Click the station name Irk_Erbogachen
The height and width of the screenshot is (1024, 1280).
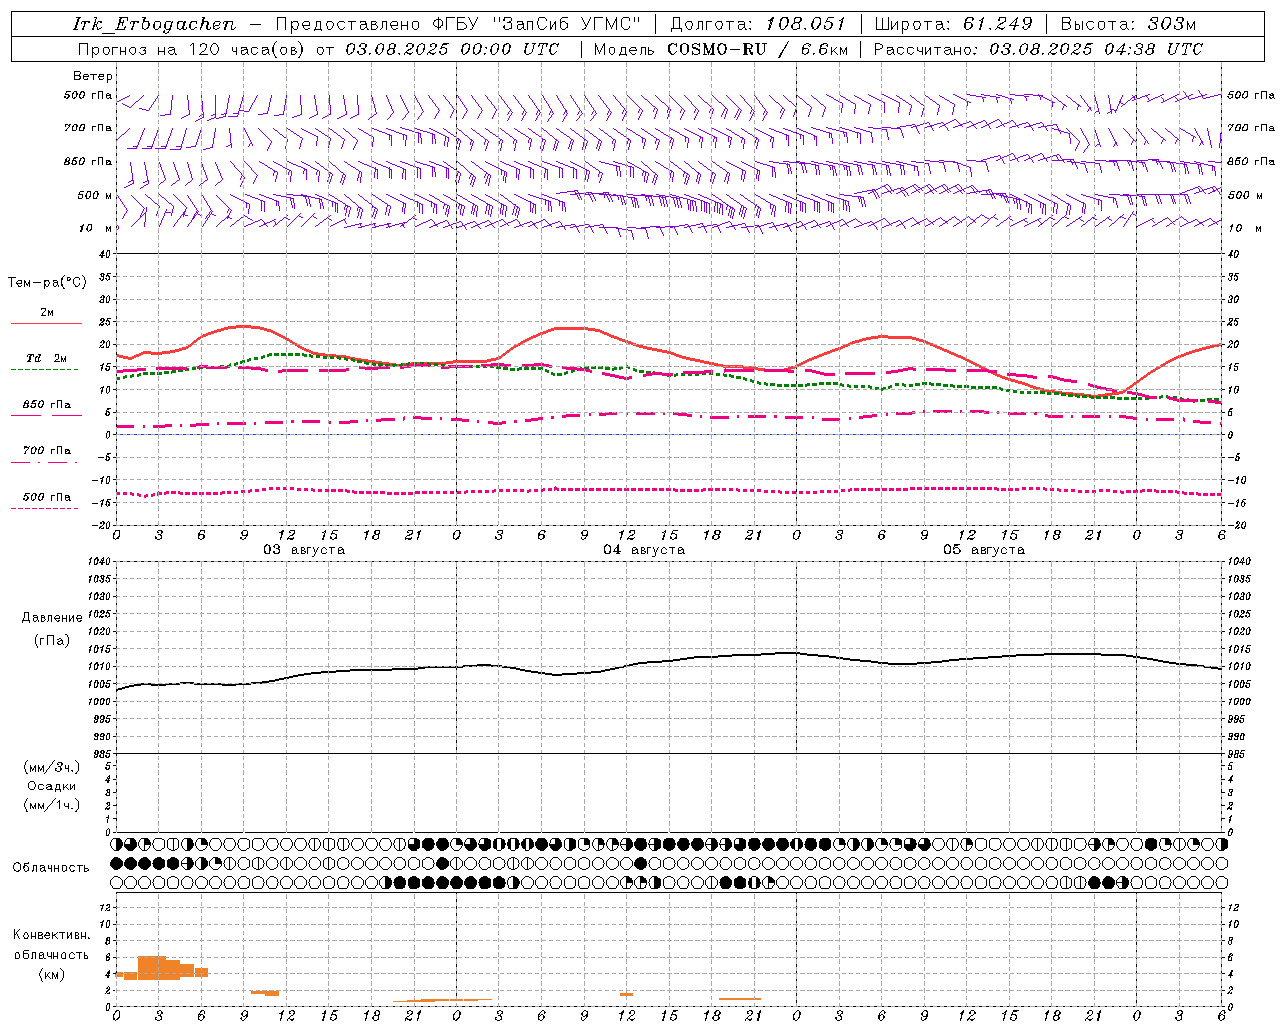(x=155, y=24)
